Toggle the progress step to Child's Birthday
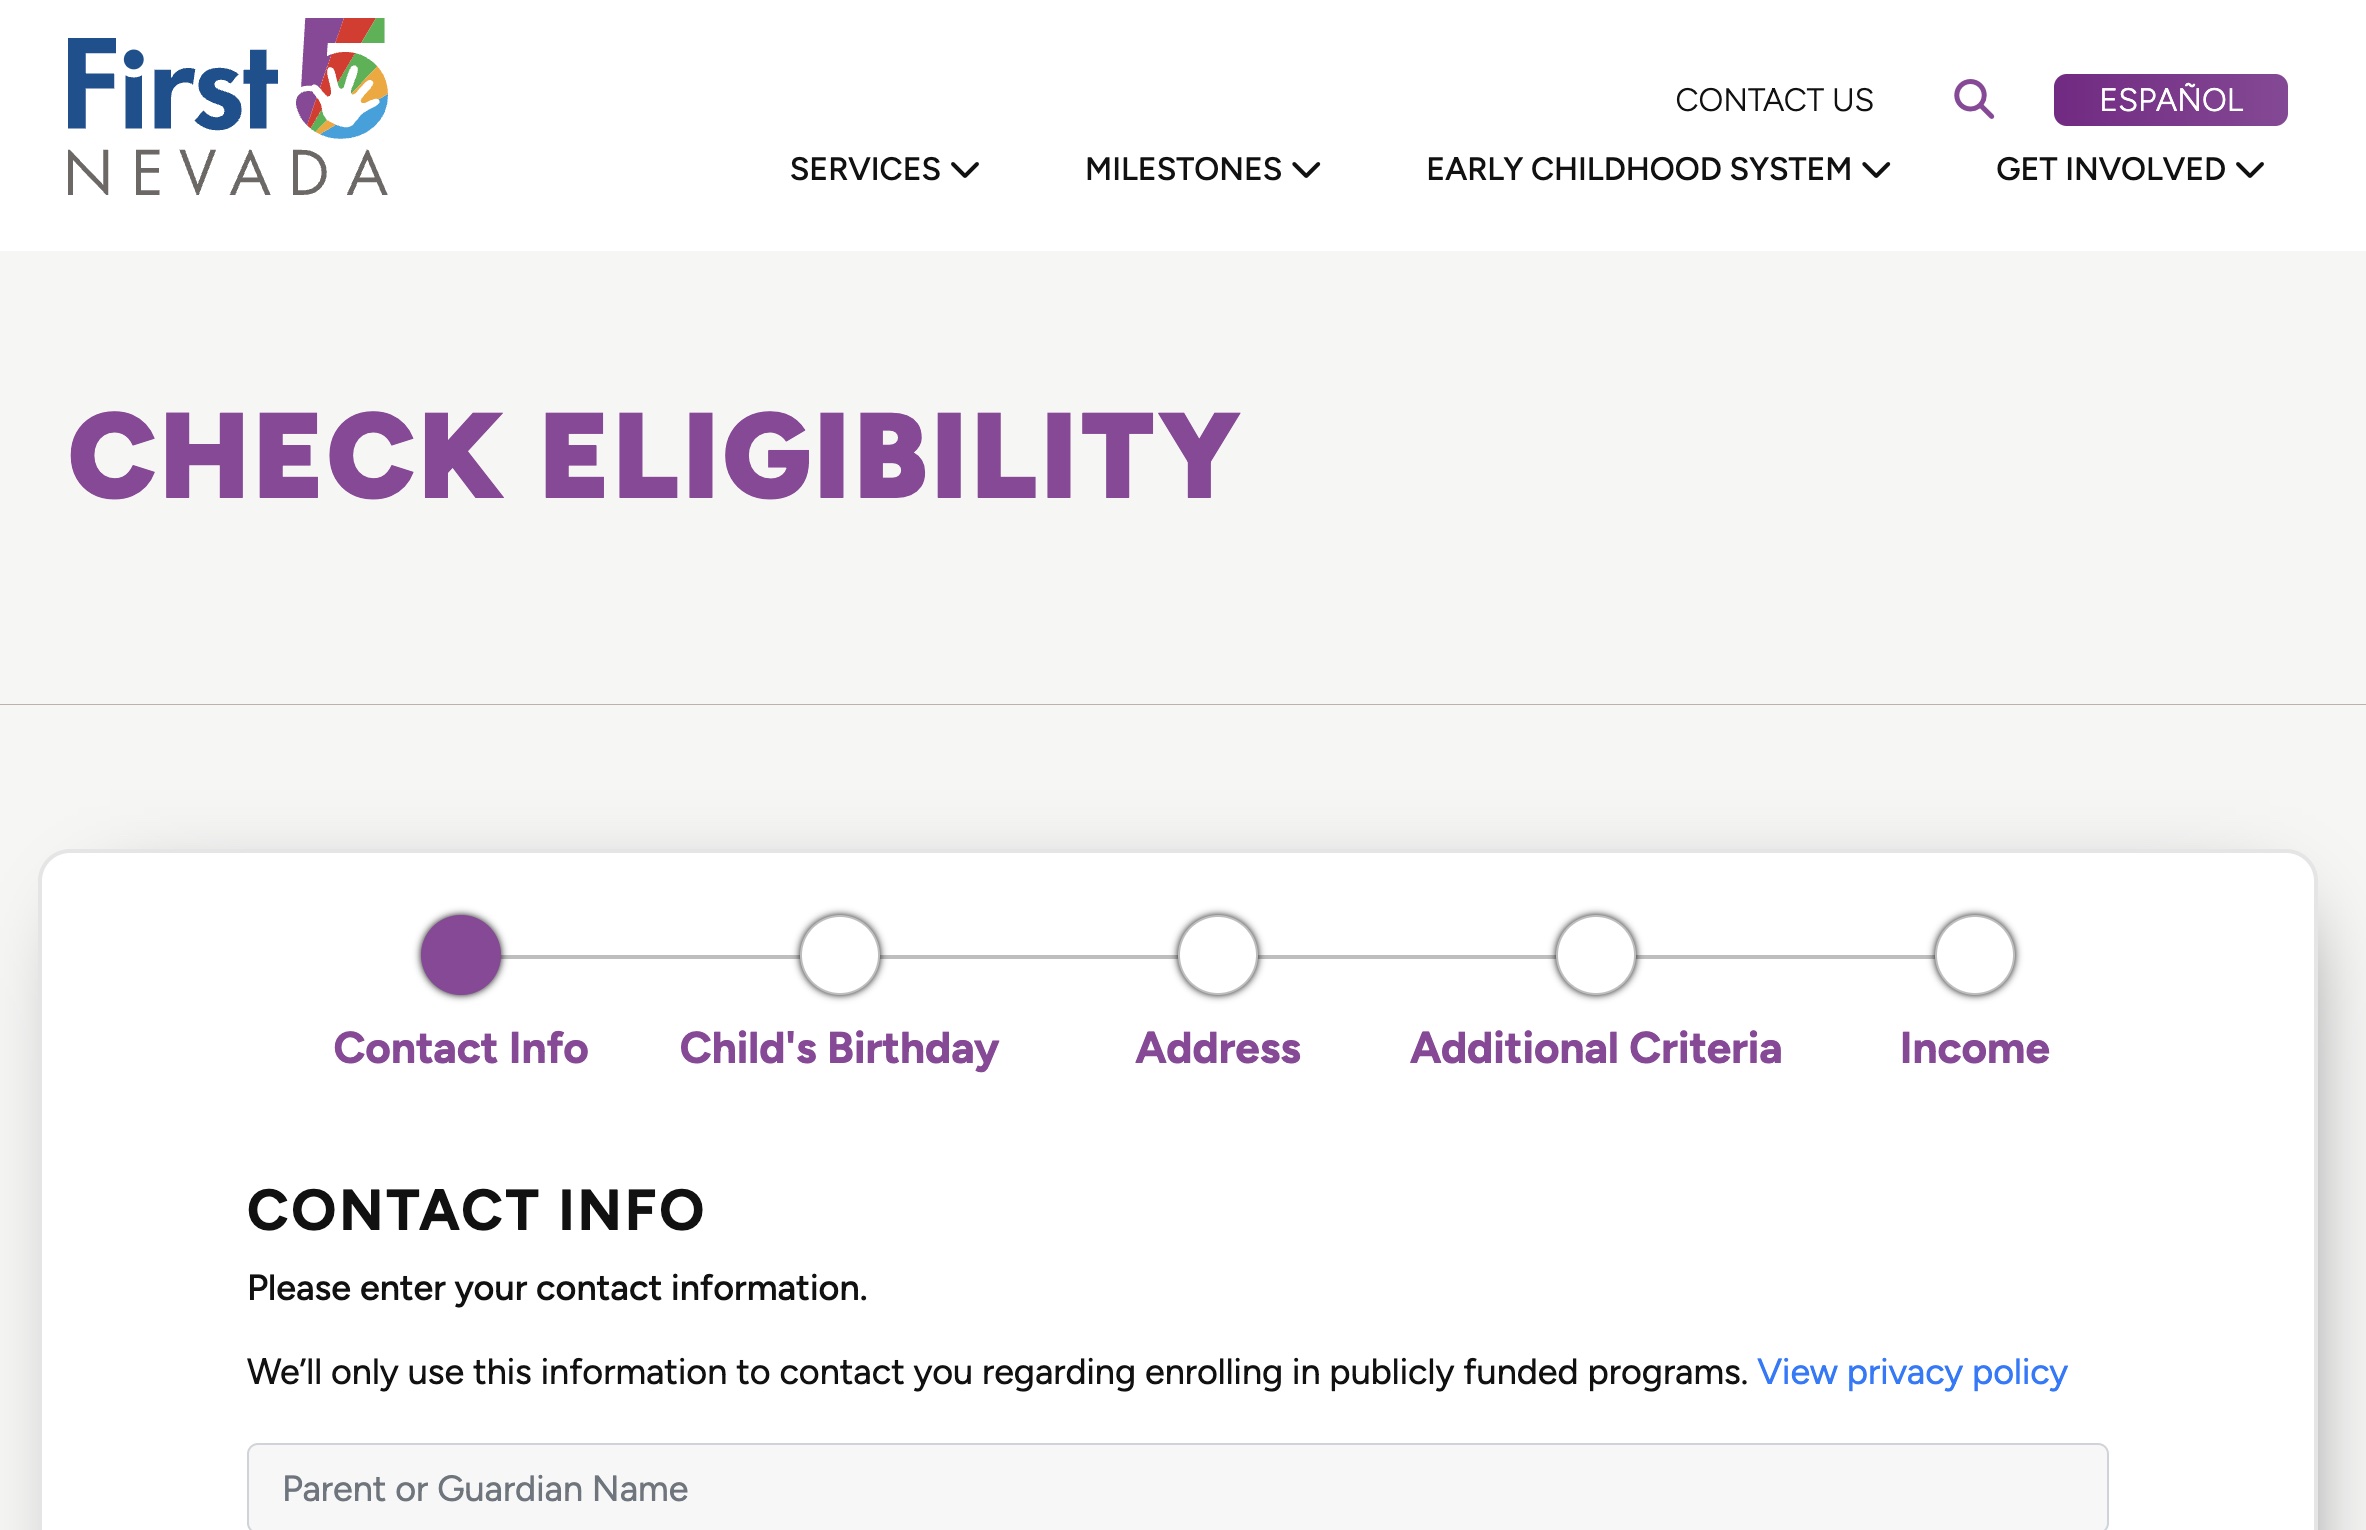This screenshot has height=1530, width=2366. tap(838, 956)
